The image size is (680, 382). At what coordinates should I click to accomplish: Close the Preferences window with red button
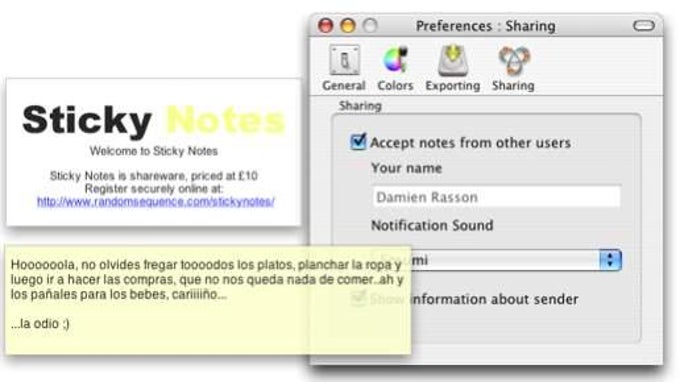point(325,26)
